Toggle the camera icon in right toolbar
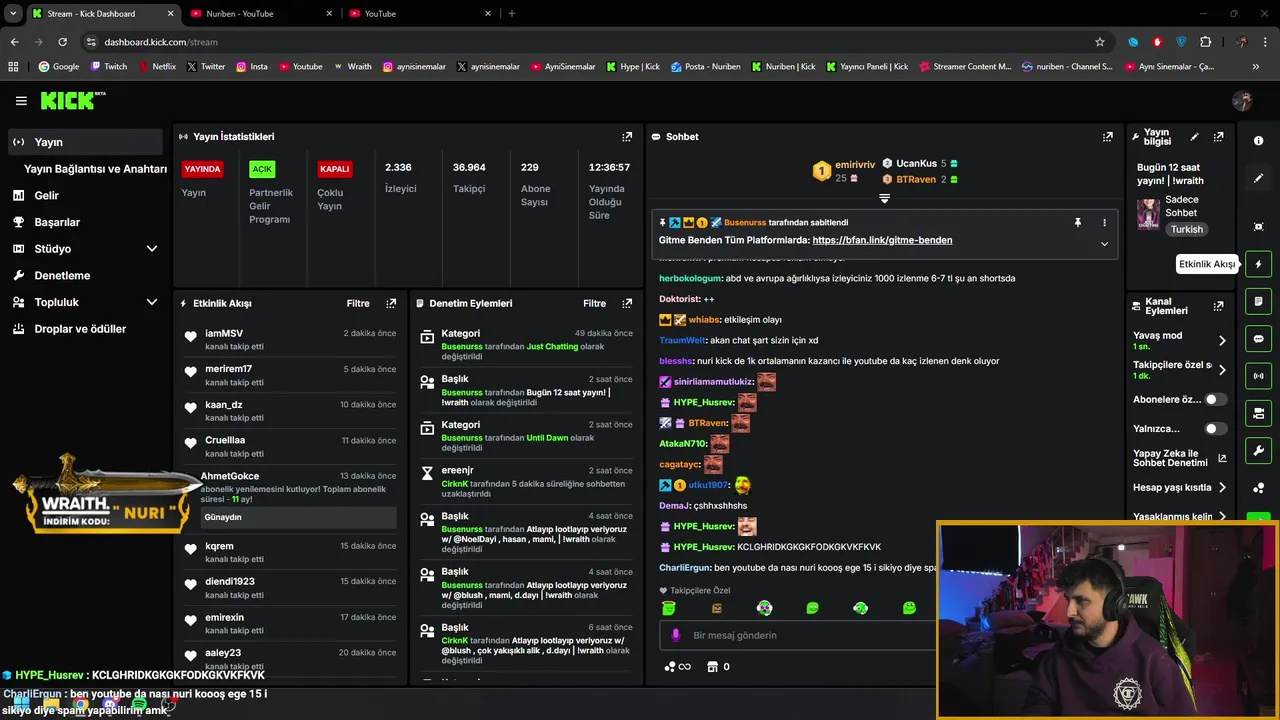Screen dimensions: 1280x720 1258,413
